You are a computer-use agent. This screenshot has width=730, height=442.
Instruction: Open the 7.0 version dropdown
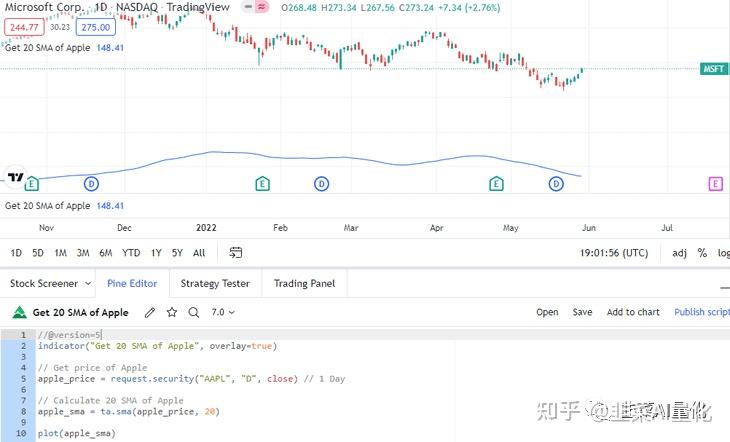click(223, 312)
